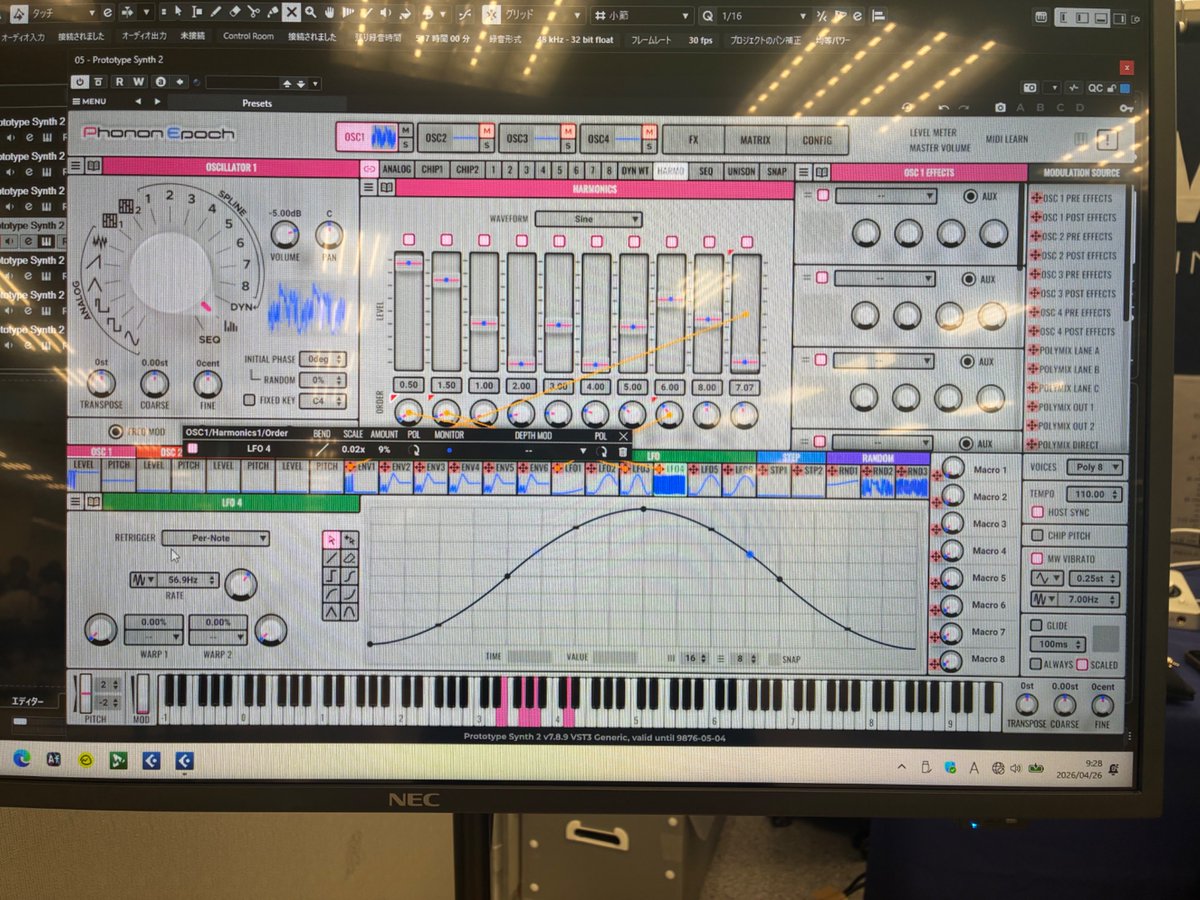This screenshot has width=1200, height=900.
Task: Switch to the UNISON tab
Action: pyautogui.click(x=741, y=172)
